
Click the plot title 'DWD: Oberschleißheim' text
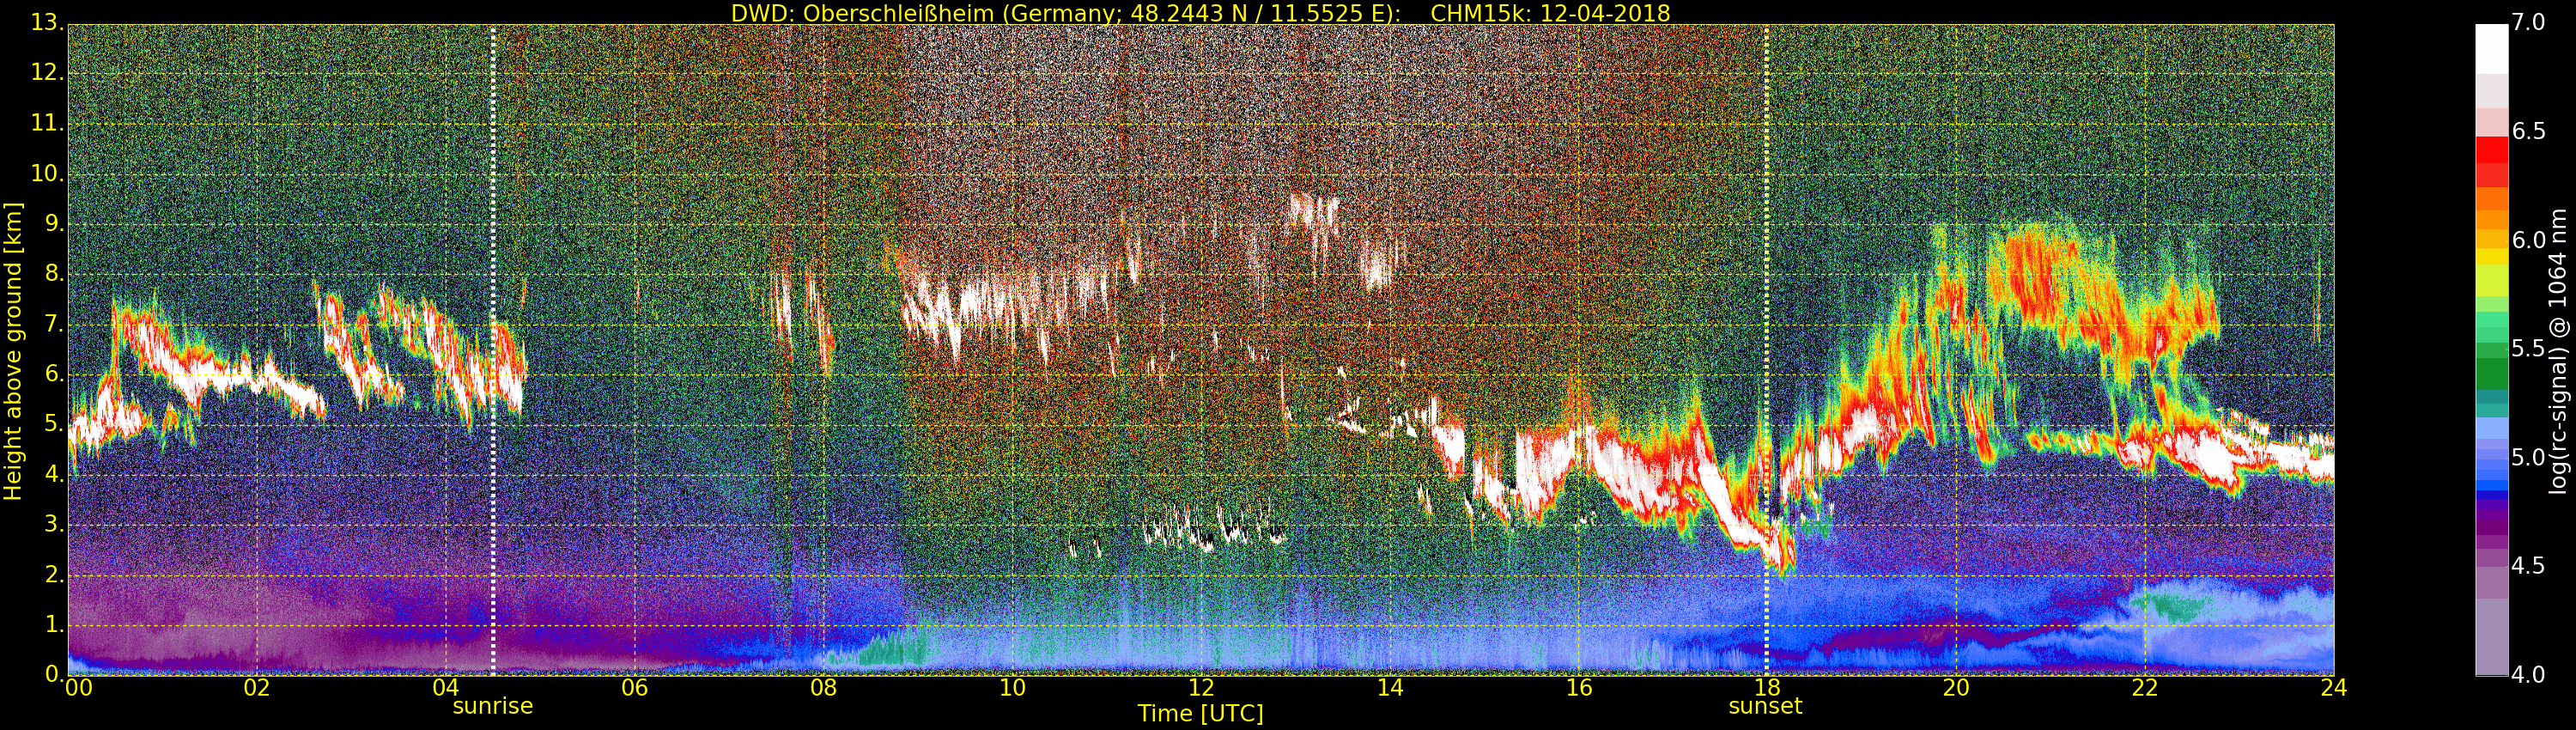862,14
